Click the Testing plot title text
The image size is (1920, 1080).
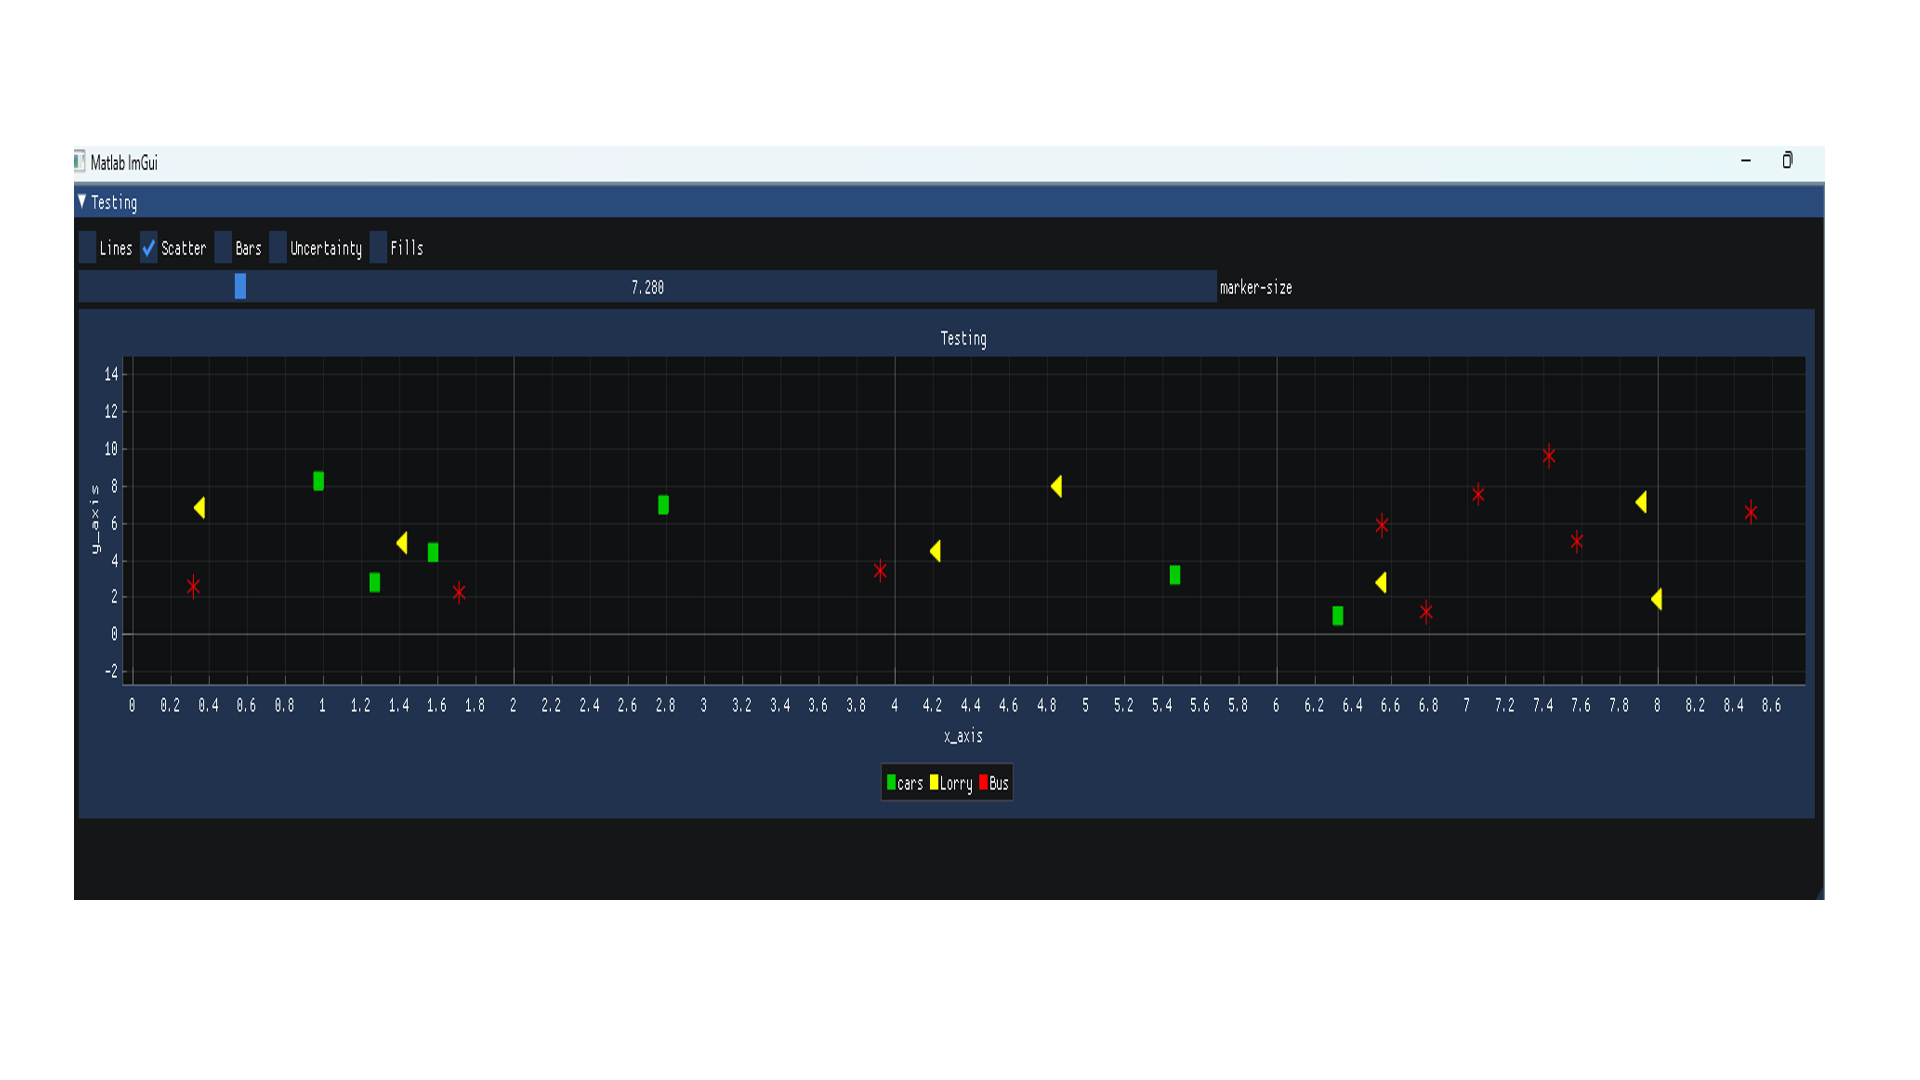[x=962, y=339]
